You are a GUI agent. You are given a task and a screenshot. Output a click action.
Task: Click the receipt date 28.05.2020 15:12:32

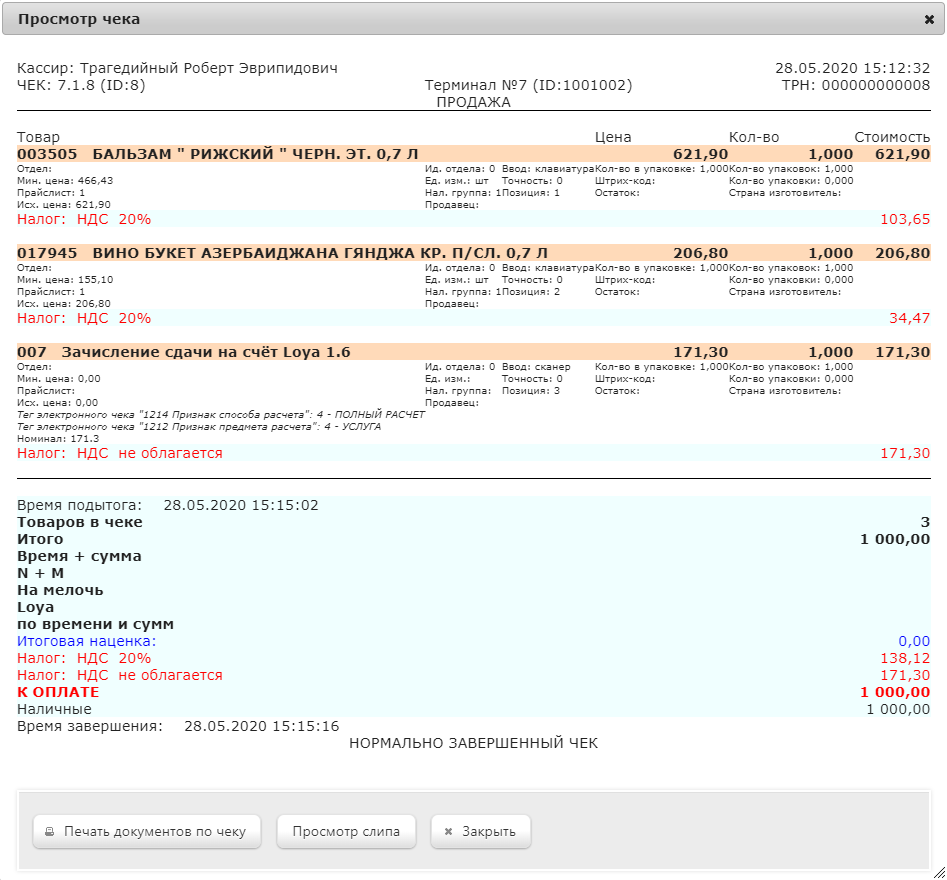[x=852, y=68]
